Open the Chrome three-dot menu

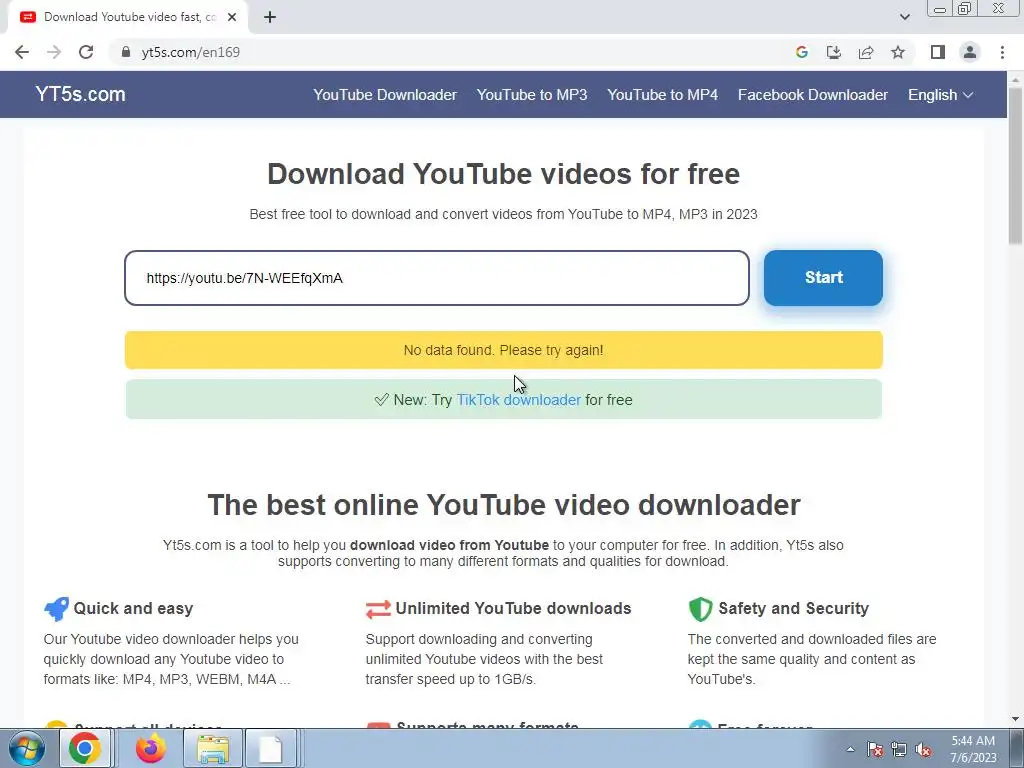point(1002,52)
